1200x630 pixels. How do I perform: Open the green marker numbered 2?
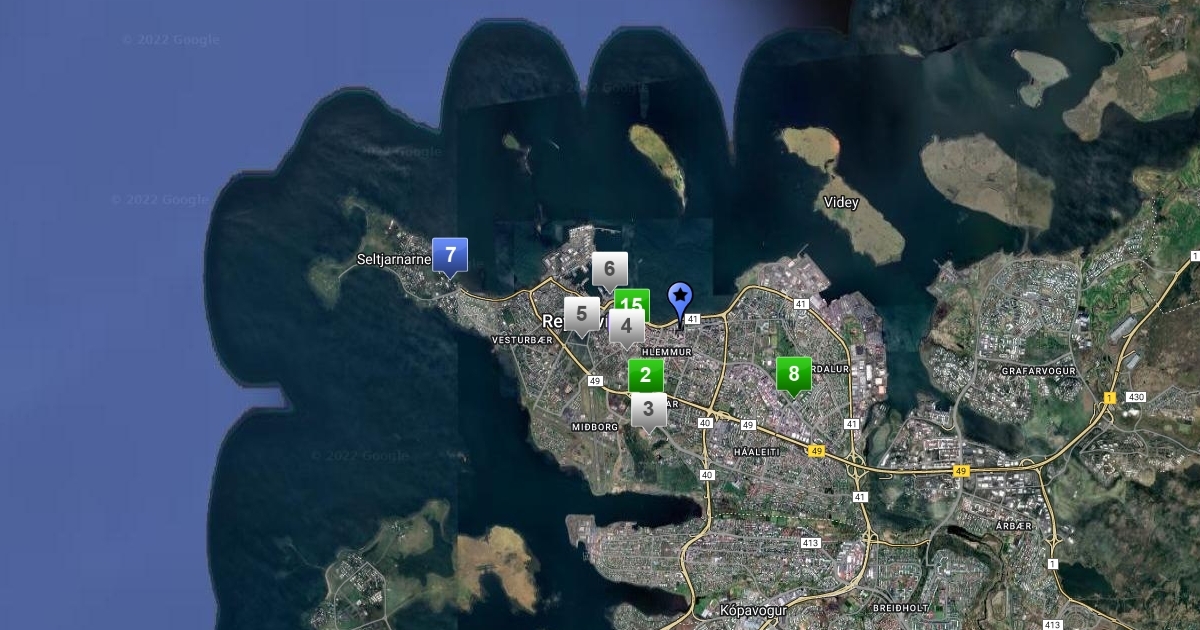pos(645,375)
